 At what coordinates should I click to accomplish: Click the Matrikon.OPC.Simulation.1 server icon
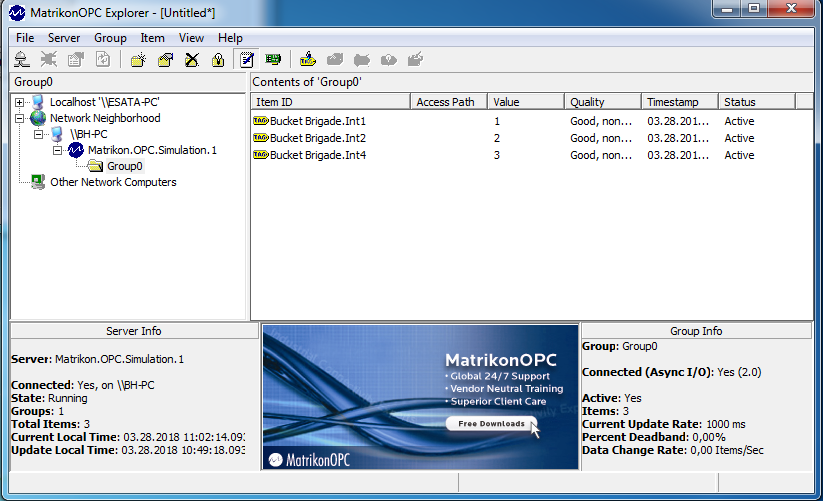coord(76,150)
